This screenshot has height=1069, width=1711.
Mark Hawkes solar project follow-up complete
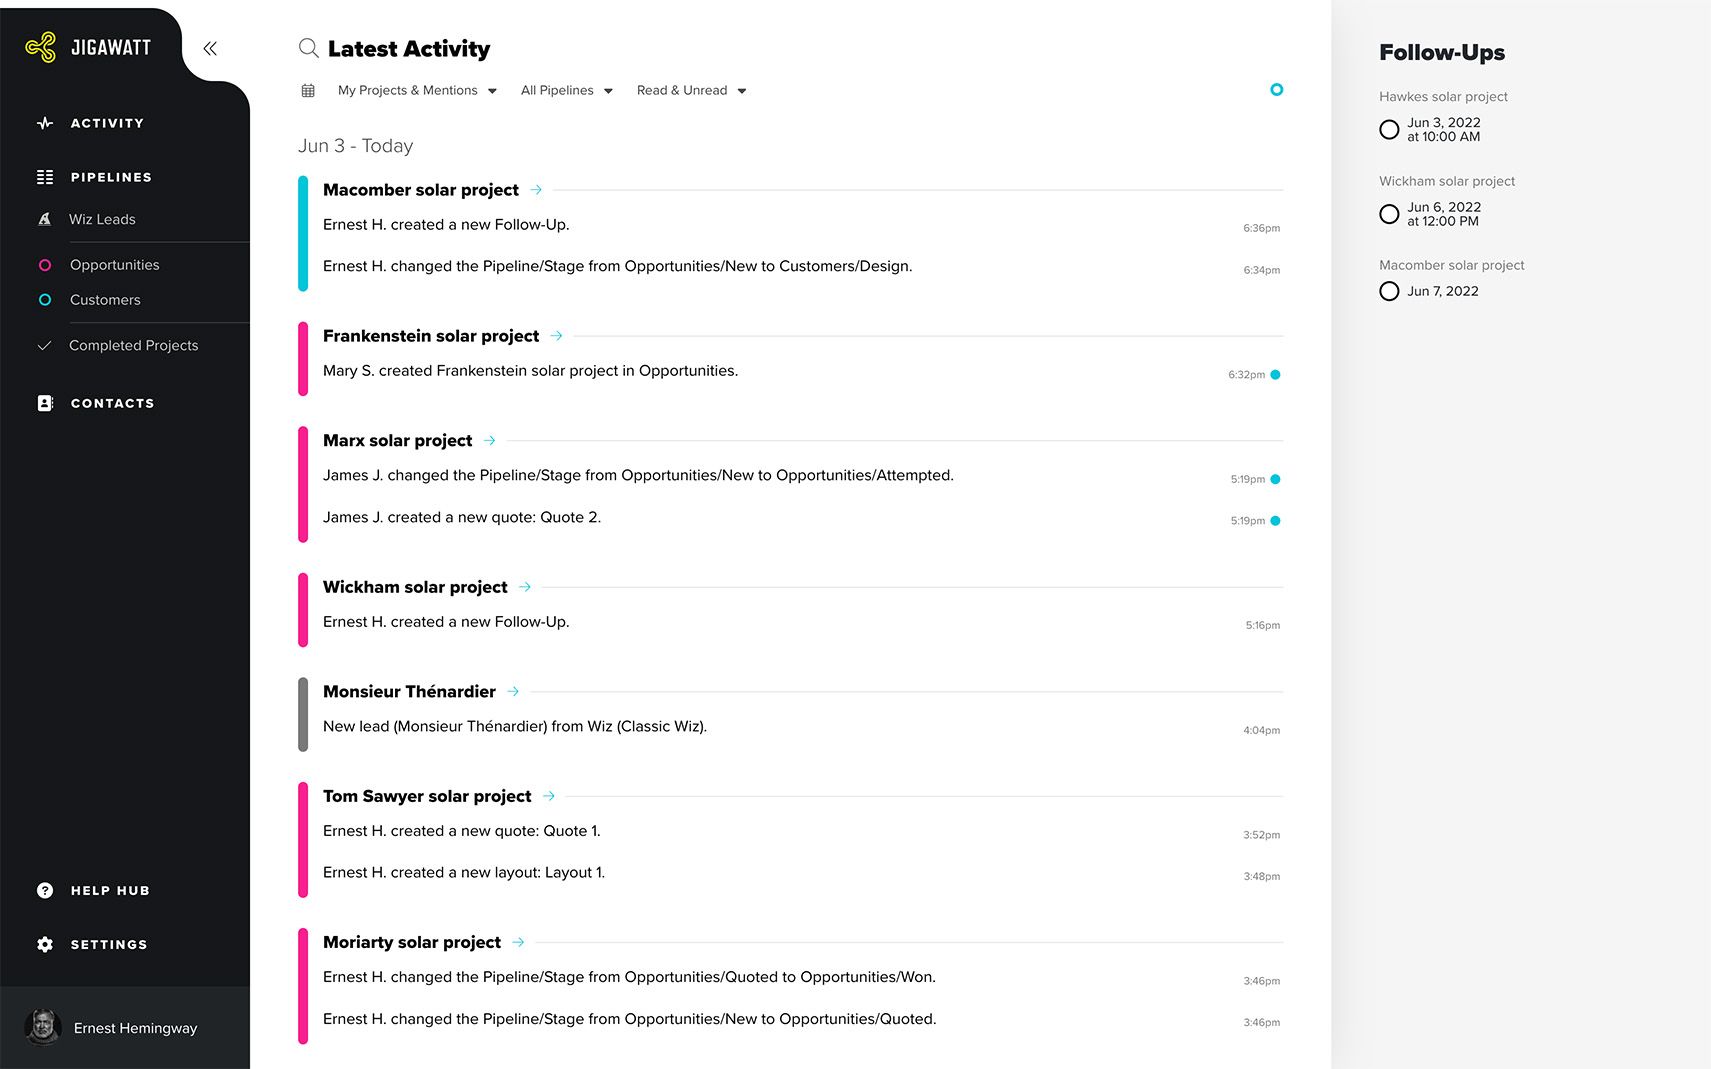click(x=1389, y=130)
